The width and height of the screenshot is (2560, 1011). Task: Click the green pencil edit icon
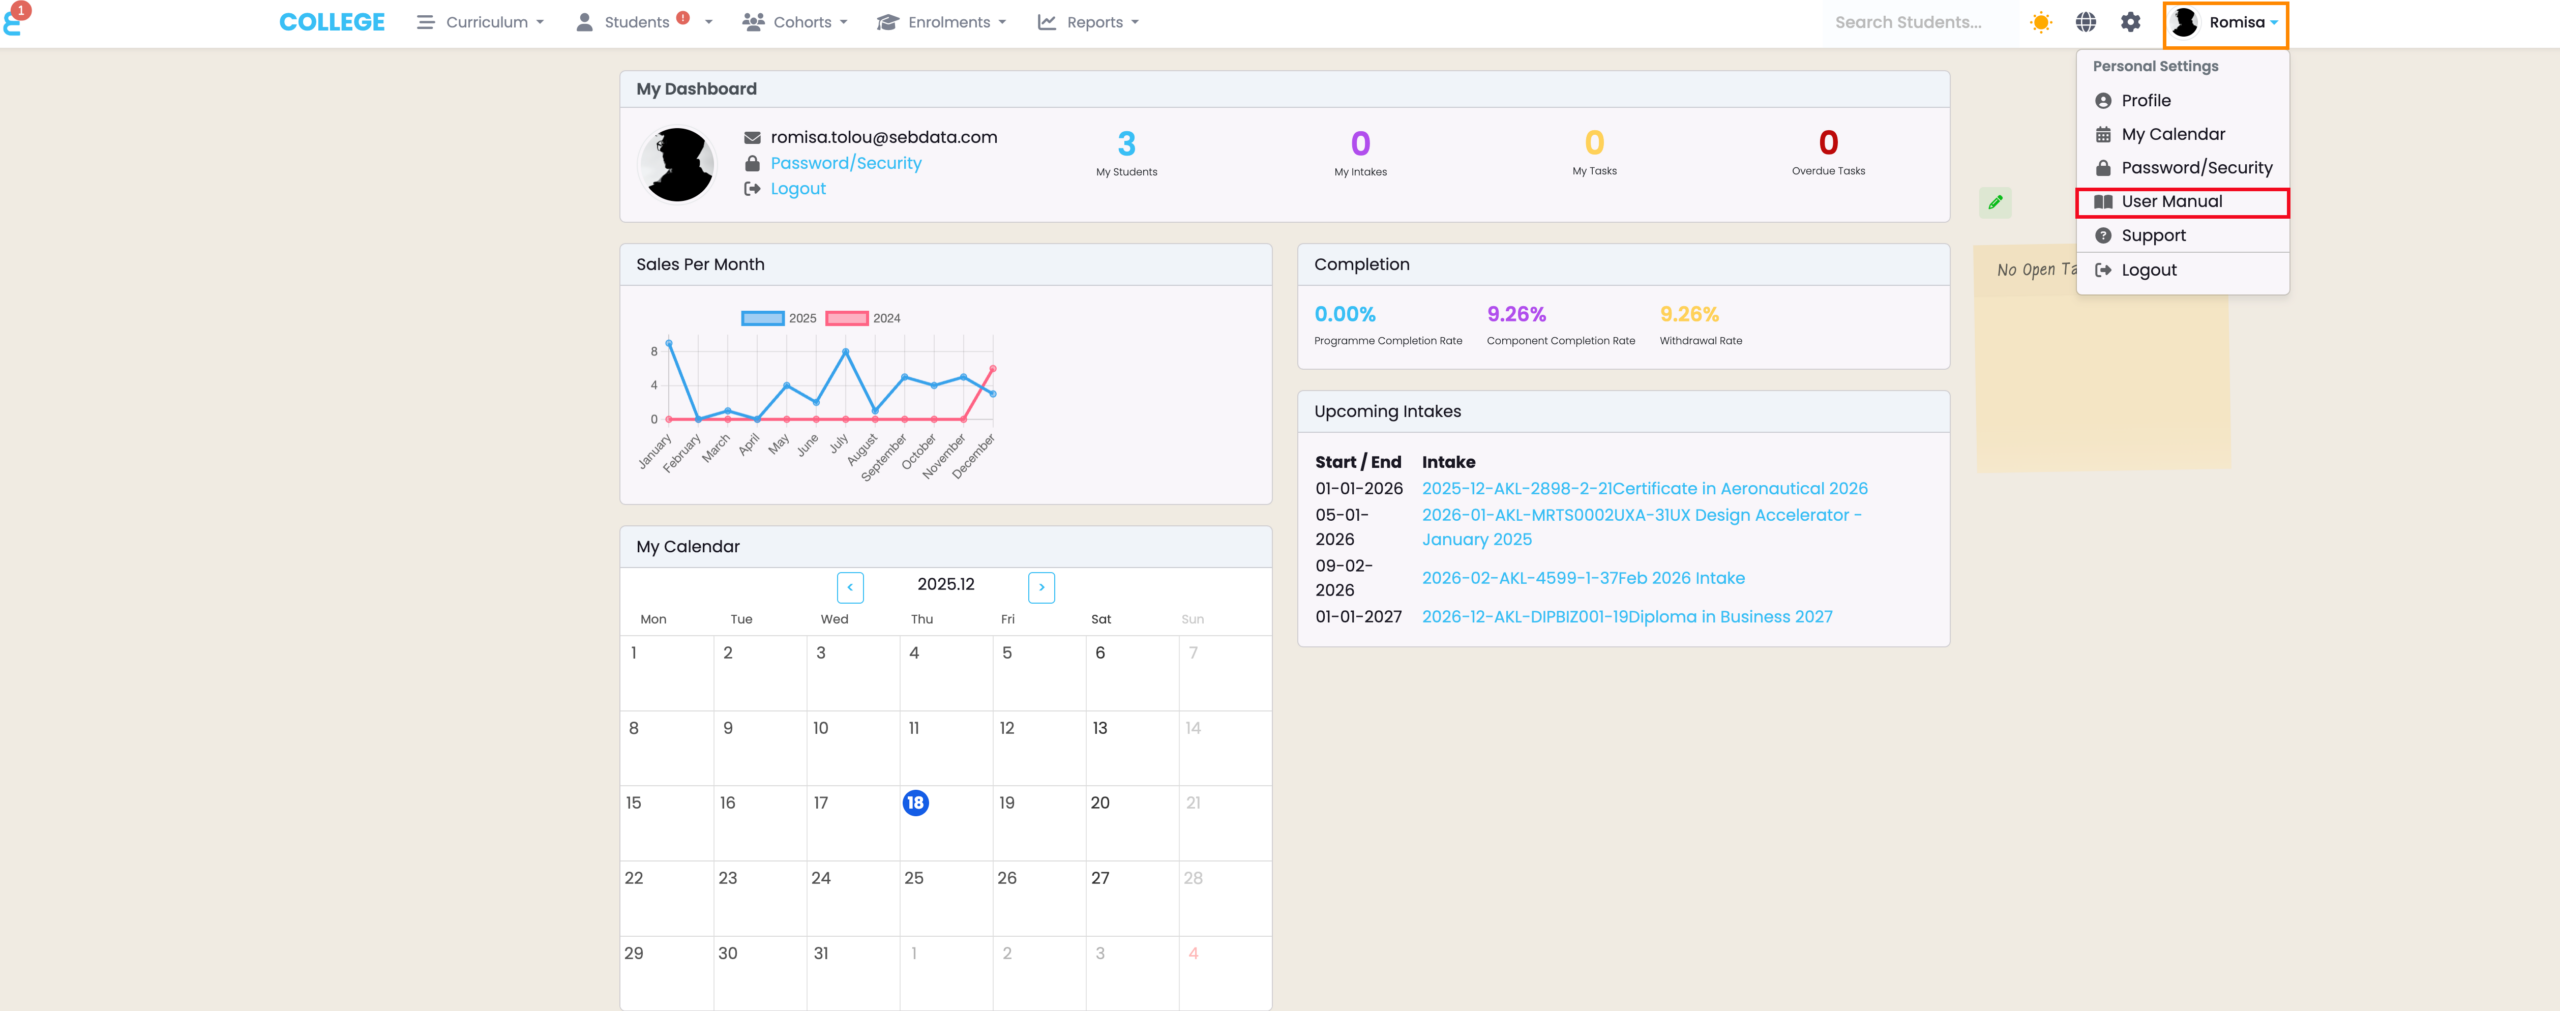click(x=1995, y=203)
